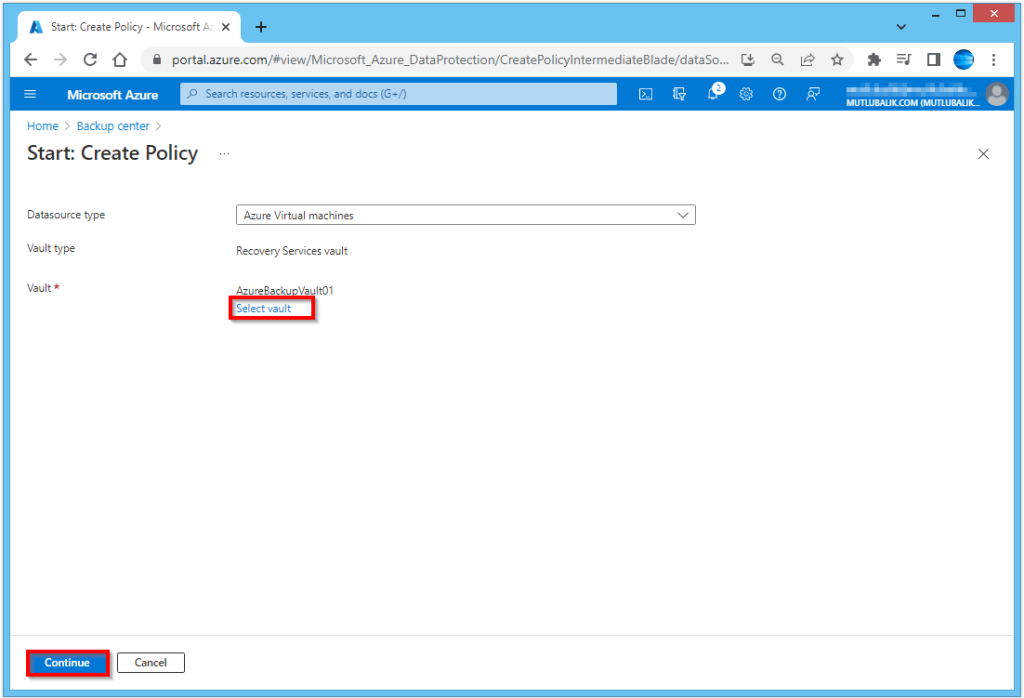This screenshot has height=698, width=1024.
Task: Open a new browser tab
Action: pos(261,27)
